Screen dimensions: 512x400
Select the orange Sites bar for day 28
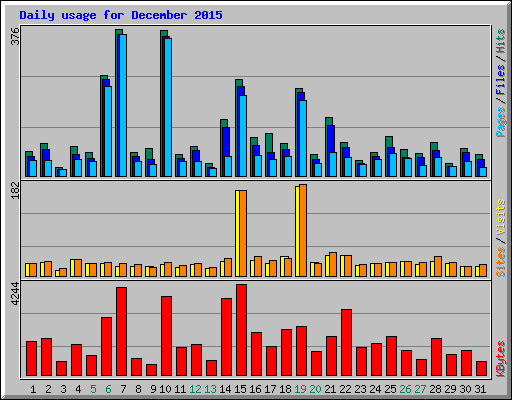(438, 266)
